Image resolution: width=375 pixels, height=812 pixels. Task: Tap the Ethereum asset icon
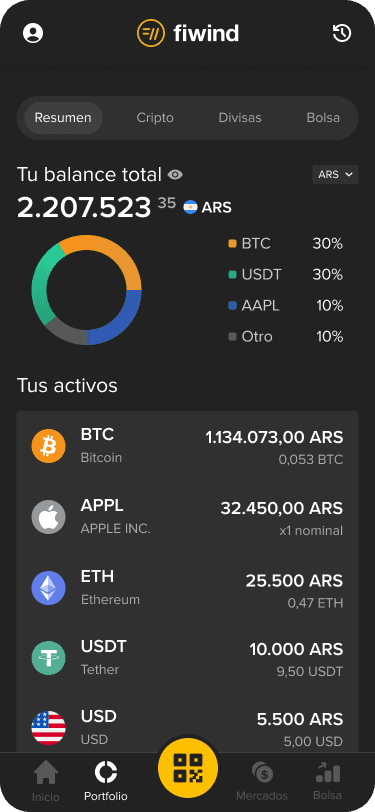pyautogui.click(x=49, y=588)
